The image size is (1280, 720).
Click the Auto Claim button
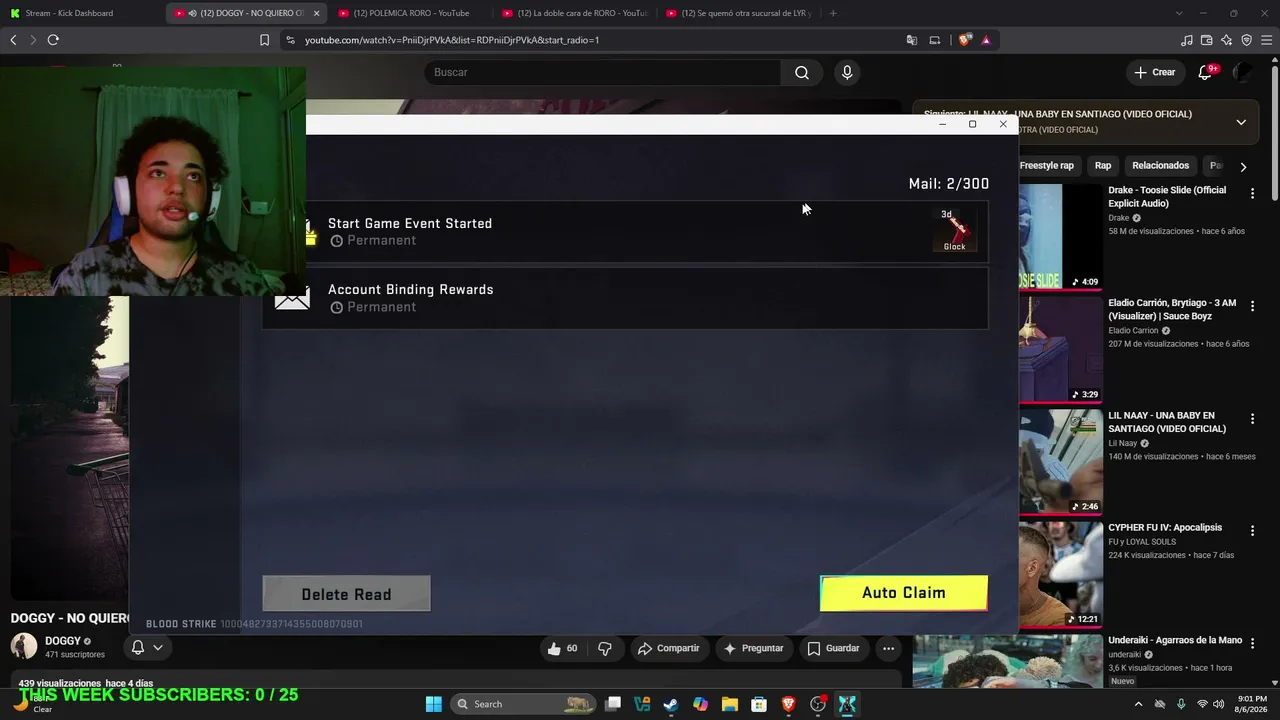904,593
